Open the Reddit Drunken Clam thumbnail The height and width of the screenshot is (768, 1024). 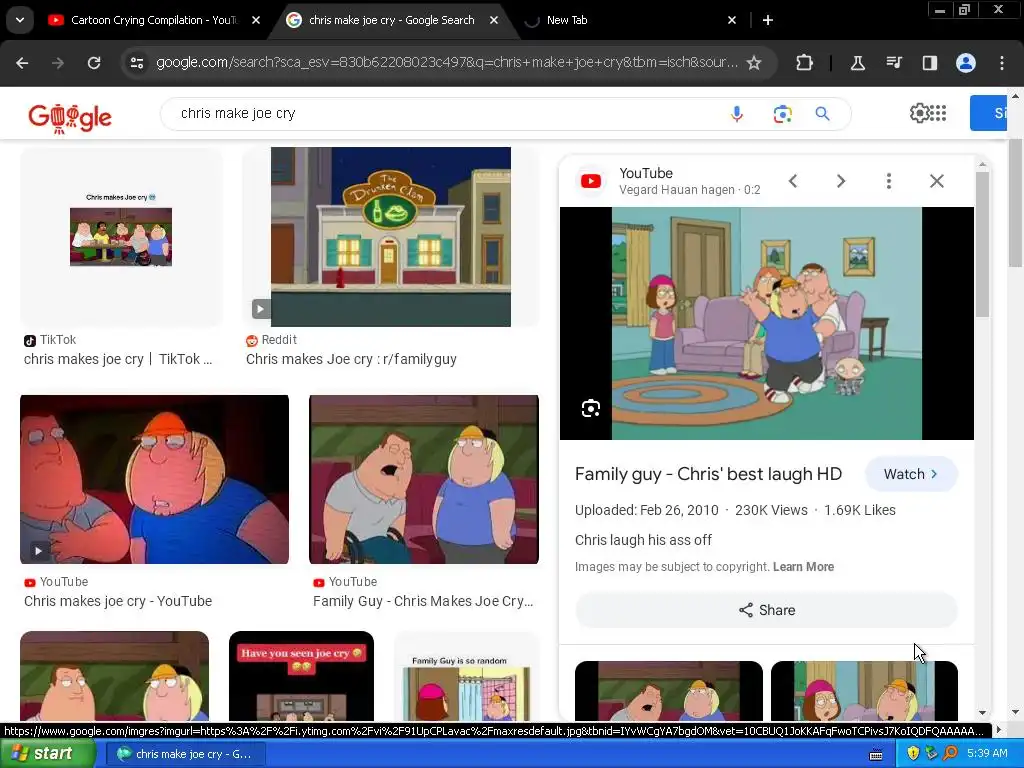point(391,236)
